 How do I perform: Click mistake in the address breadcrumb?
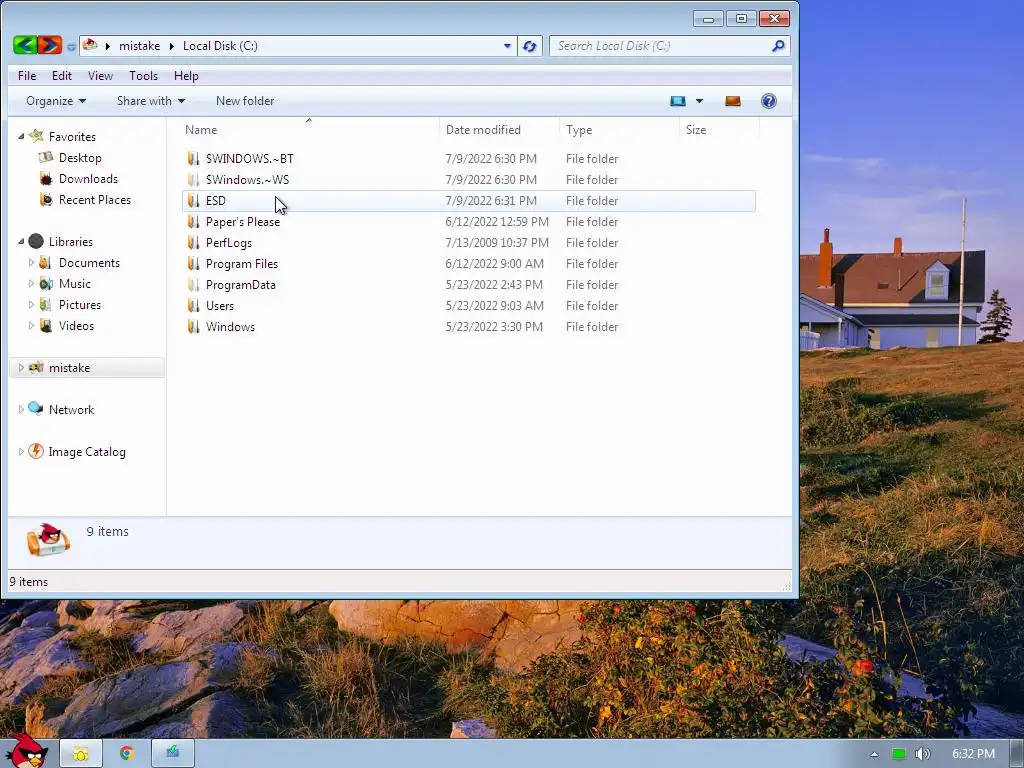coord(139,46)
